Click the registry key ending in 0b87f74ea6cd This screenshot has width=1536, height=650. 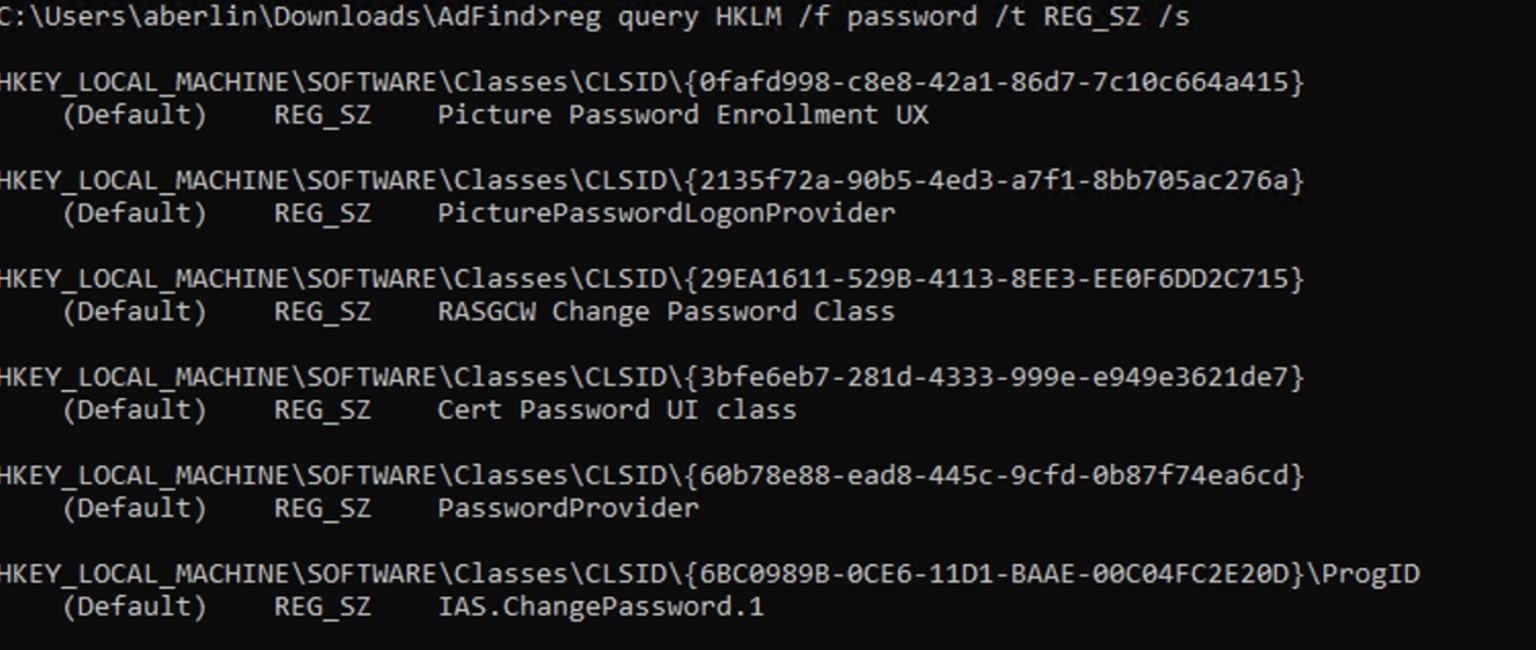650,475
